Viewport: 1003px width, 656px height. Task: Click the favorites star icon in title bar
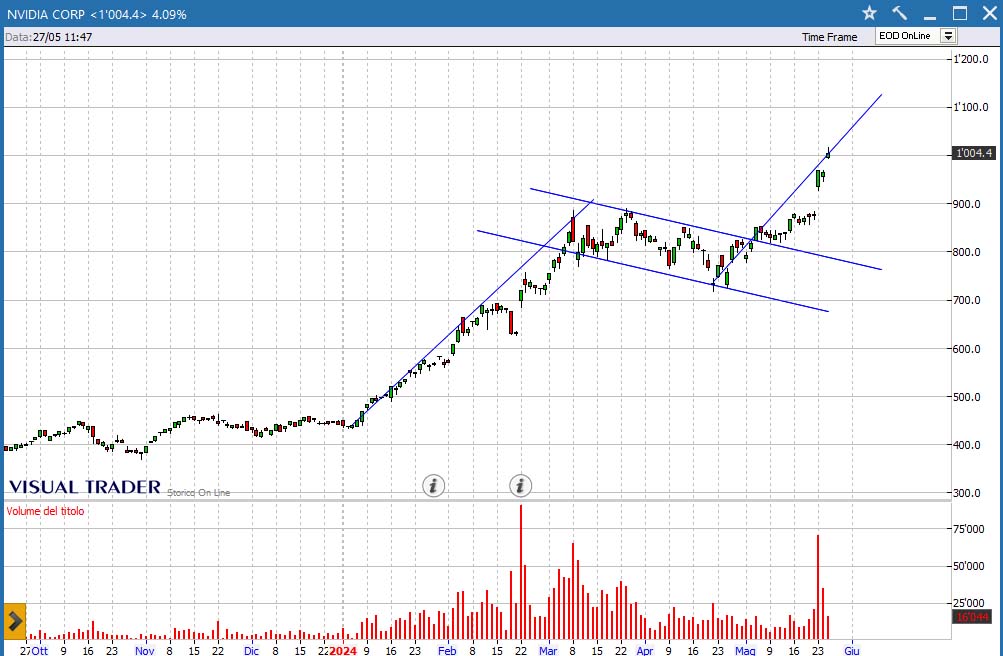click(x=869, y=13)
